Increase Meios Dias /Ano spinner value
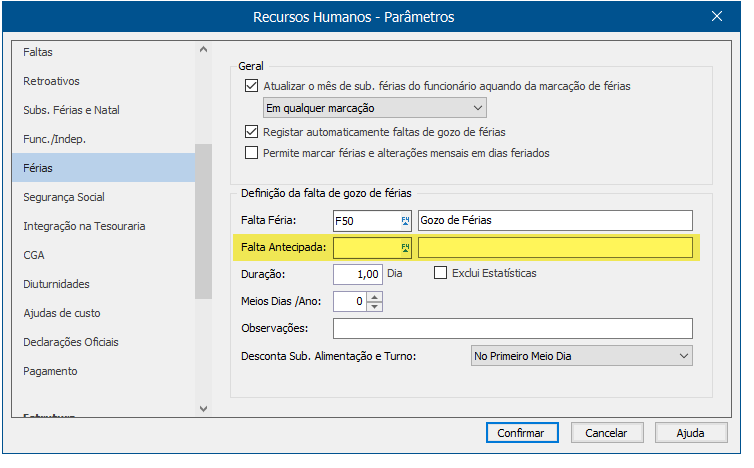Image resolution: width=754 pixels, height=468 pixels. pyautogui.click(x=374, y=296)
